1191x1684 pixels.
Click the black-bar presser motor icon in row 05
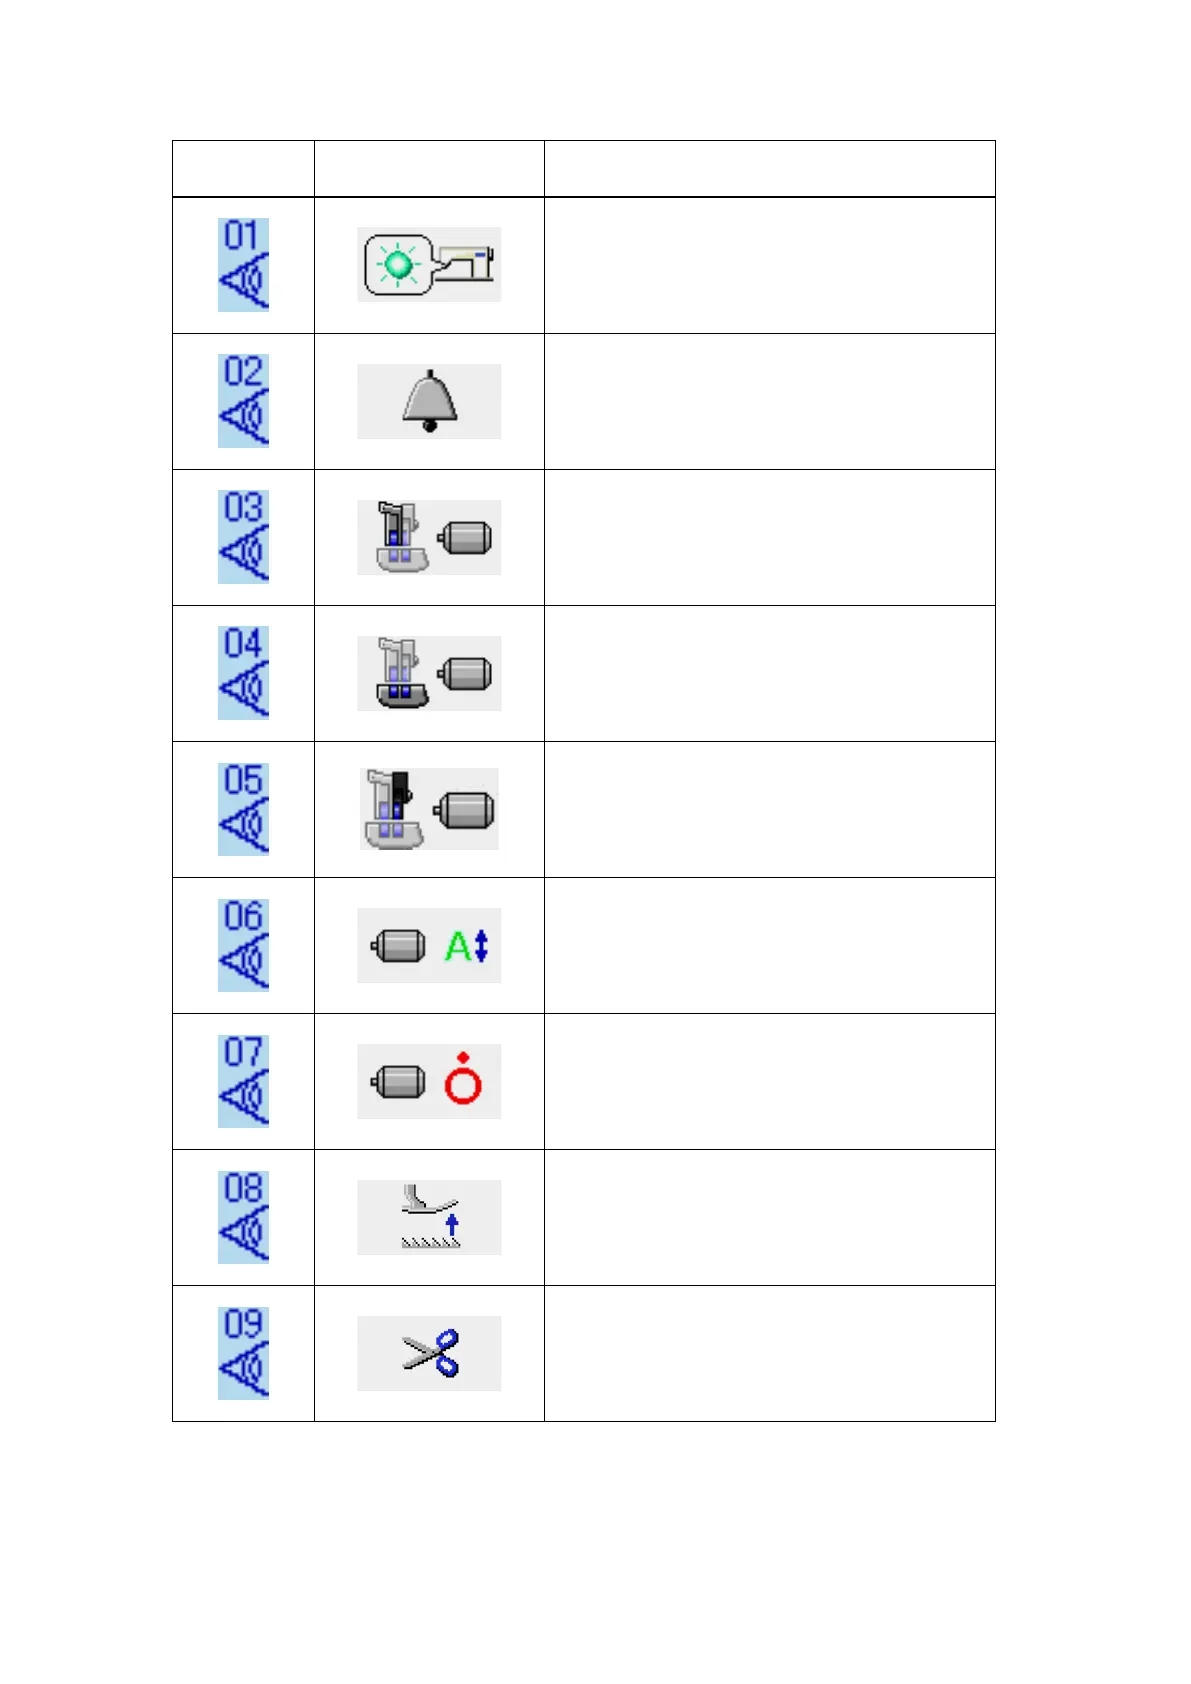pyautogui.click(x=429, y=809)
